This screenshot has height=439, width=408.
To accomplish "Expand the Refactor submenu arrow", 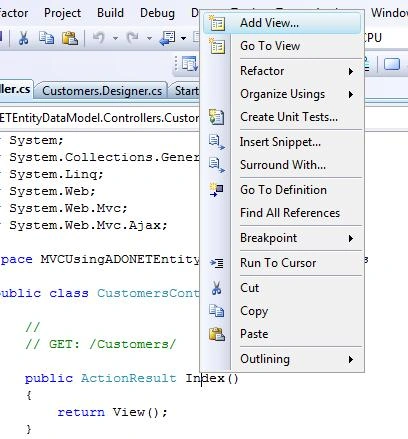I will (351, 71).
